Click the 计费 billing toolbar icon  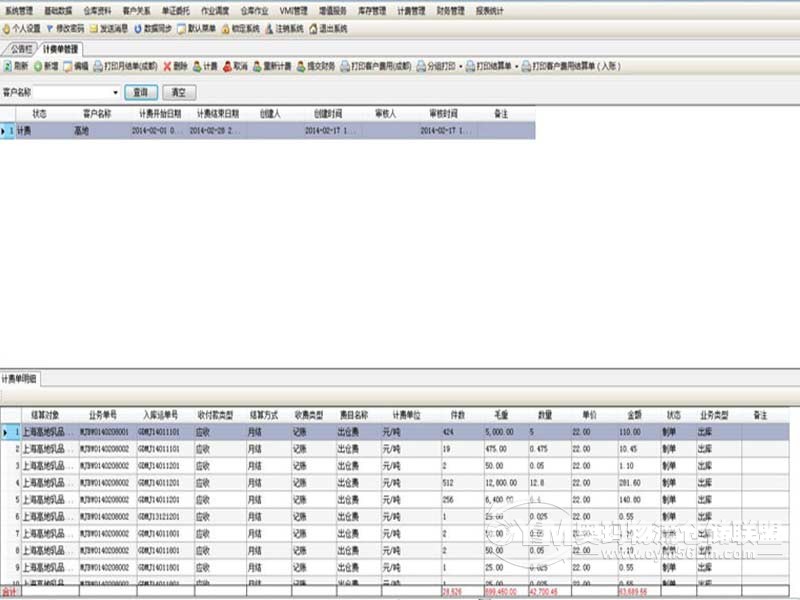pos(197,66)
